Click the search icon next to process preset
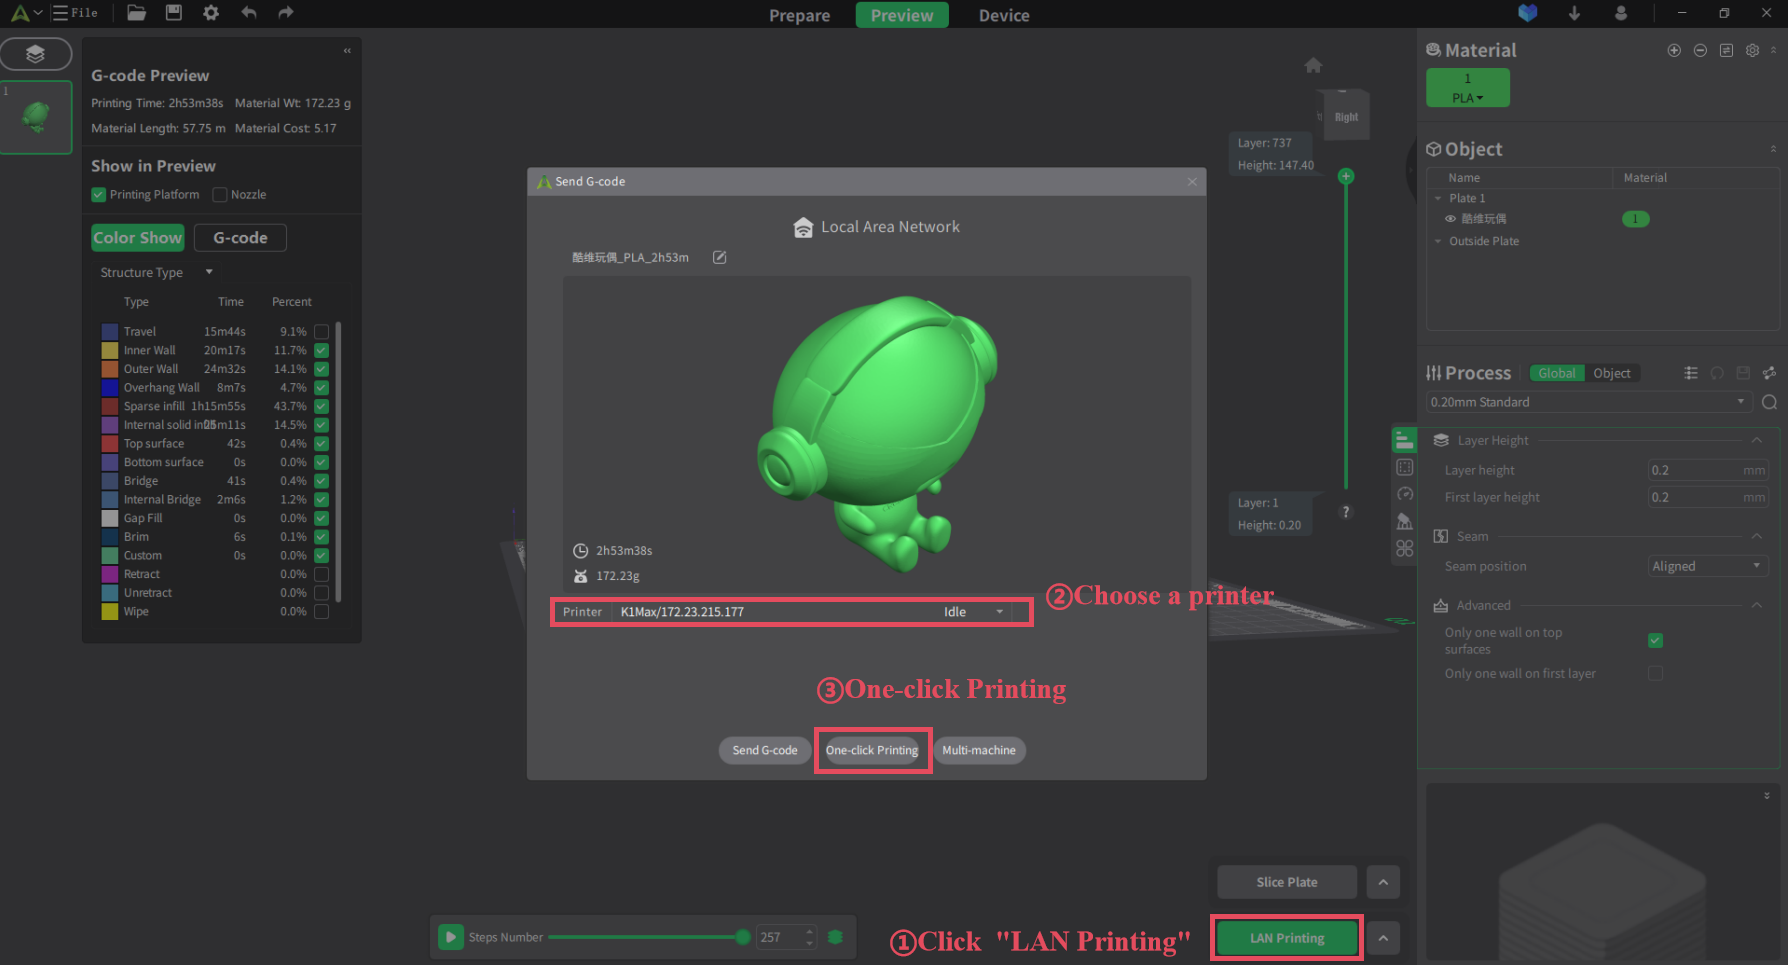The height and width of the screenshot is (966, 1788). click(x=1769, y=402)
